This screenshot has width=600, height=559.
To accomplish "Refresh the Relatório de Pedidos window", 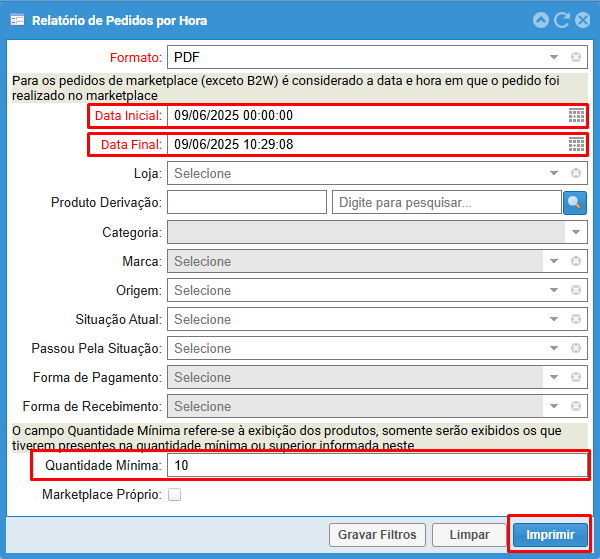I will pos(562,20).
